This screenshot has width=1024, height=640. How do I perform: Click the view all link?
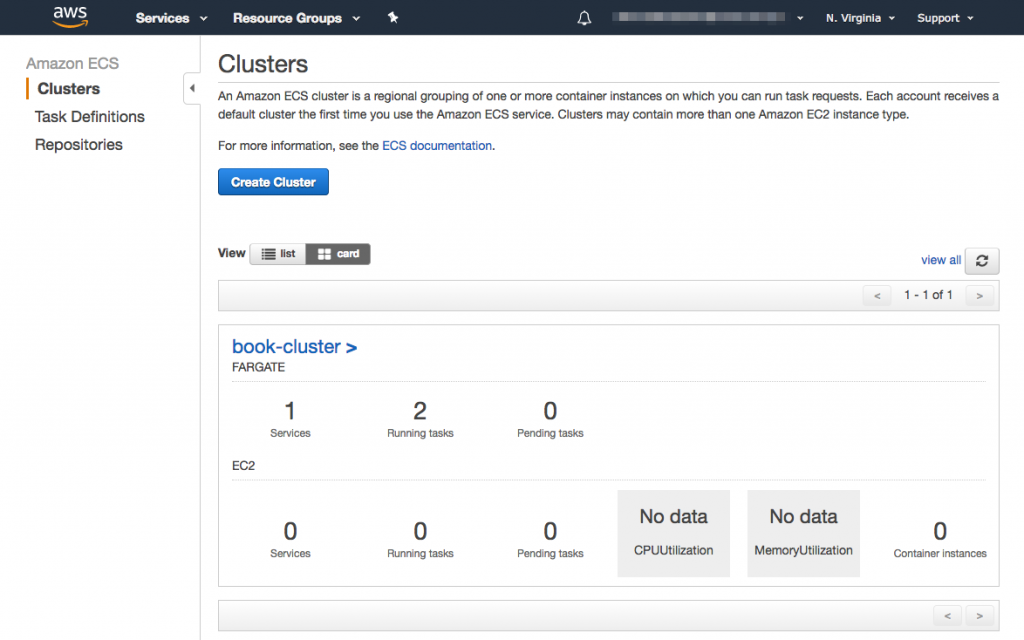click(940, 260)
